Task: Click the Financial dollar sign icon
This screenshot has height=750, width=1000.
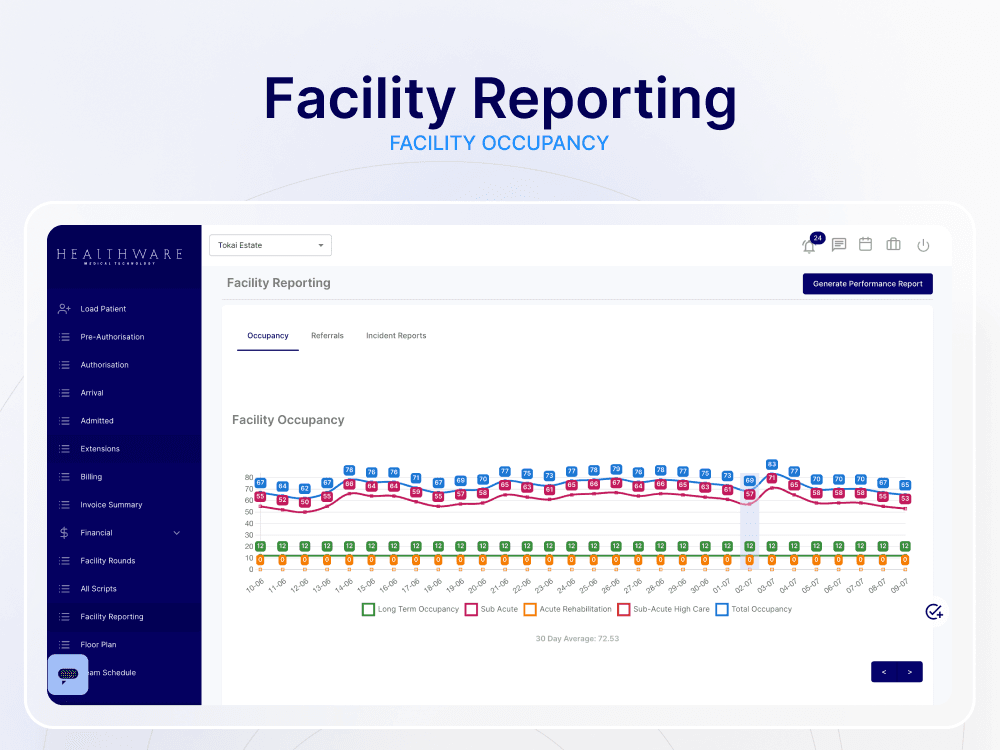Action: (x=64, y=533)
